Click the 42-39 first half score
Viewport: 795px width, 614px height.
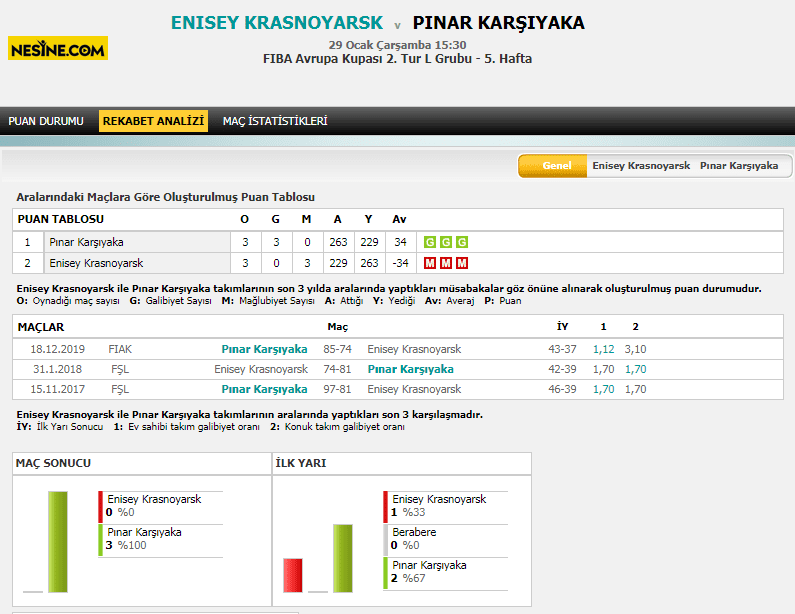click(x=562, y=369)
